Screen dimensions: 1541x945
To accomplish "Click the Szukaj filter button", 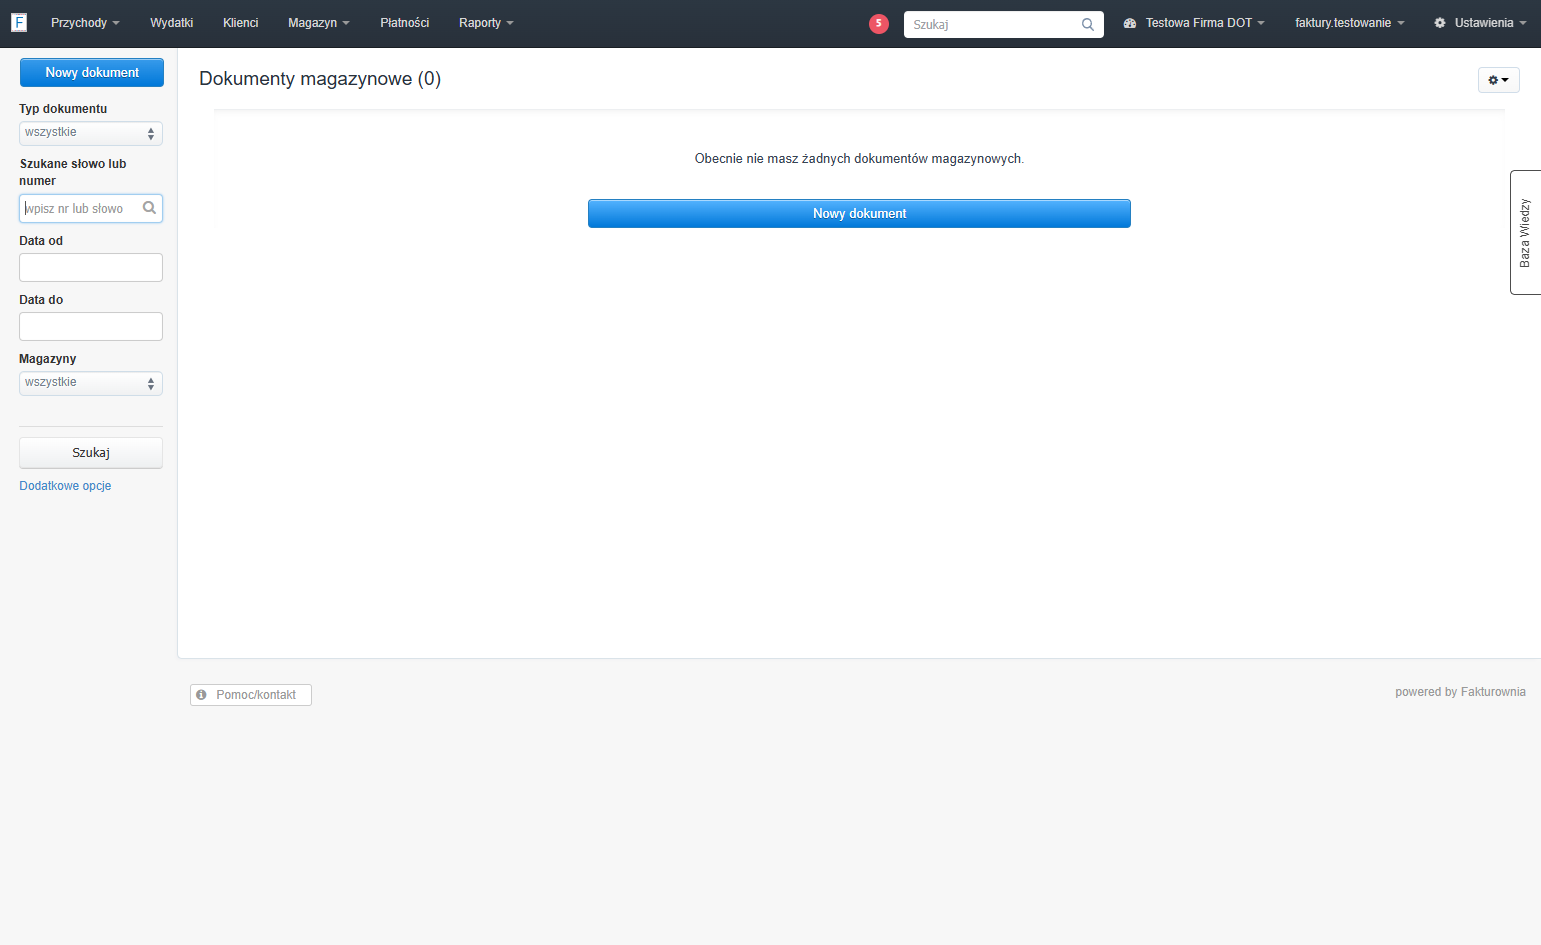I will tap(91, 453).
